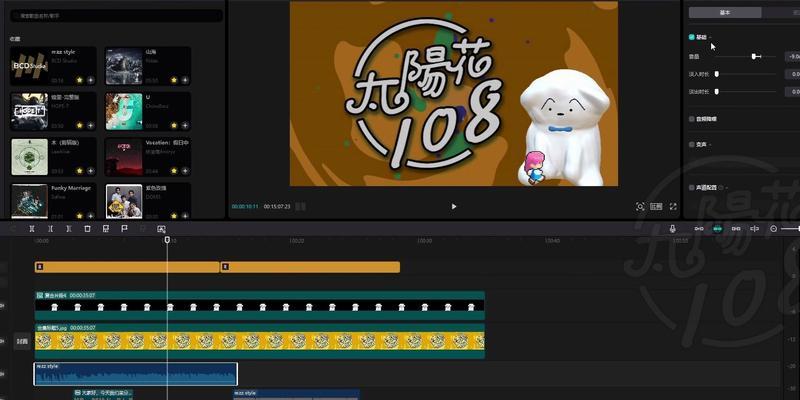Select the 复合片段 compound clip
This screenshot has width=800, height=400.
[x=260, y=306]
